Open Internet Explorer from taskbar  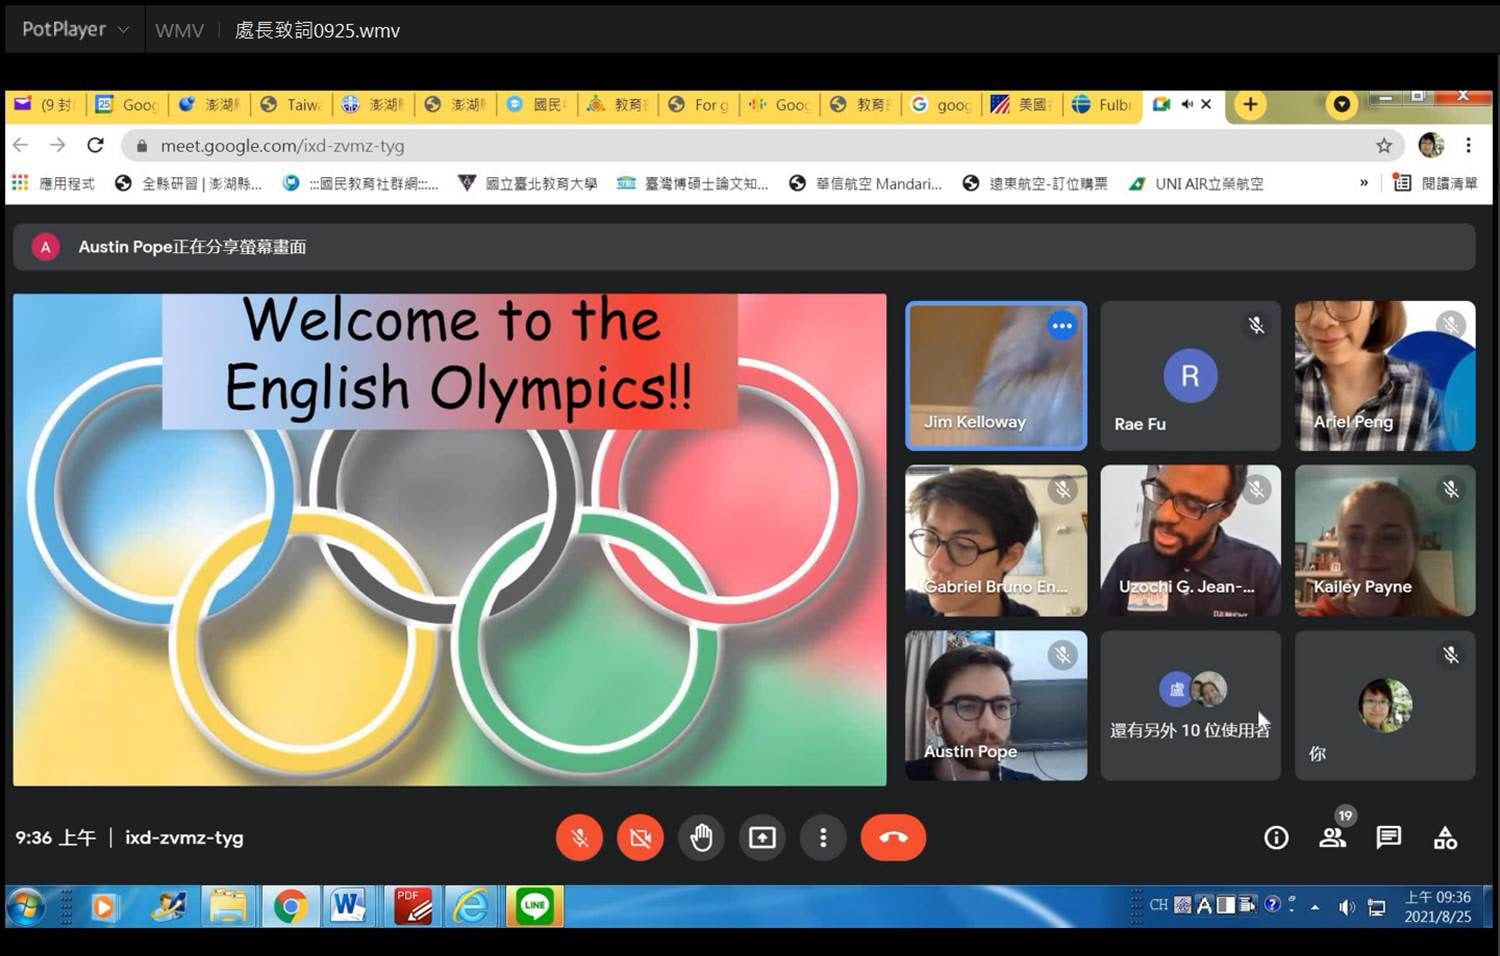[471, 907]
